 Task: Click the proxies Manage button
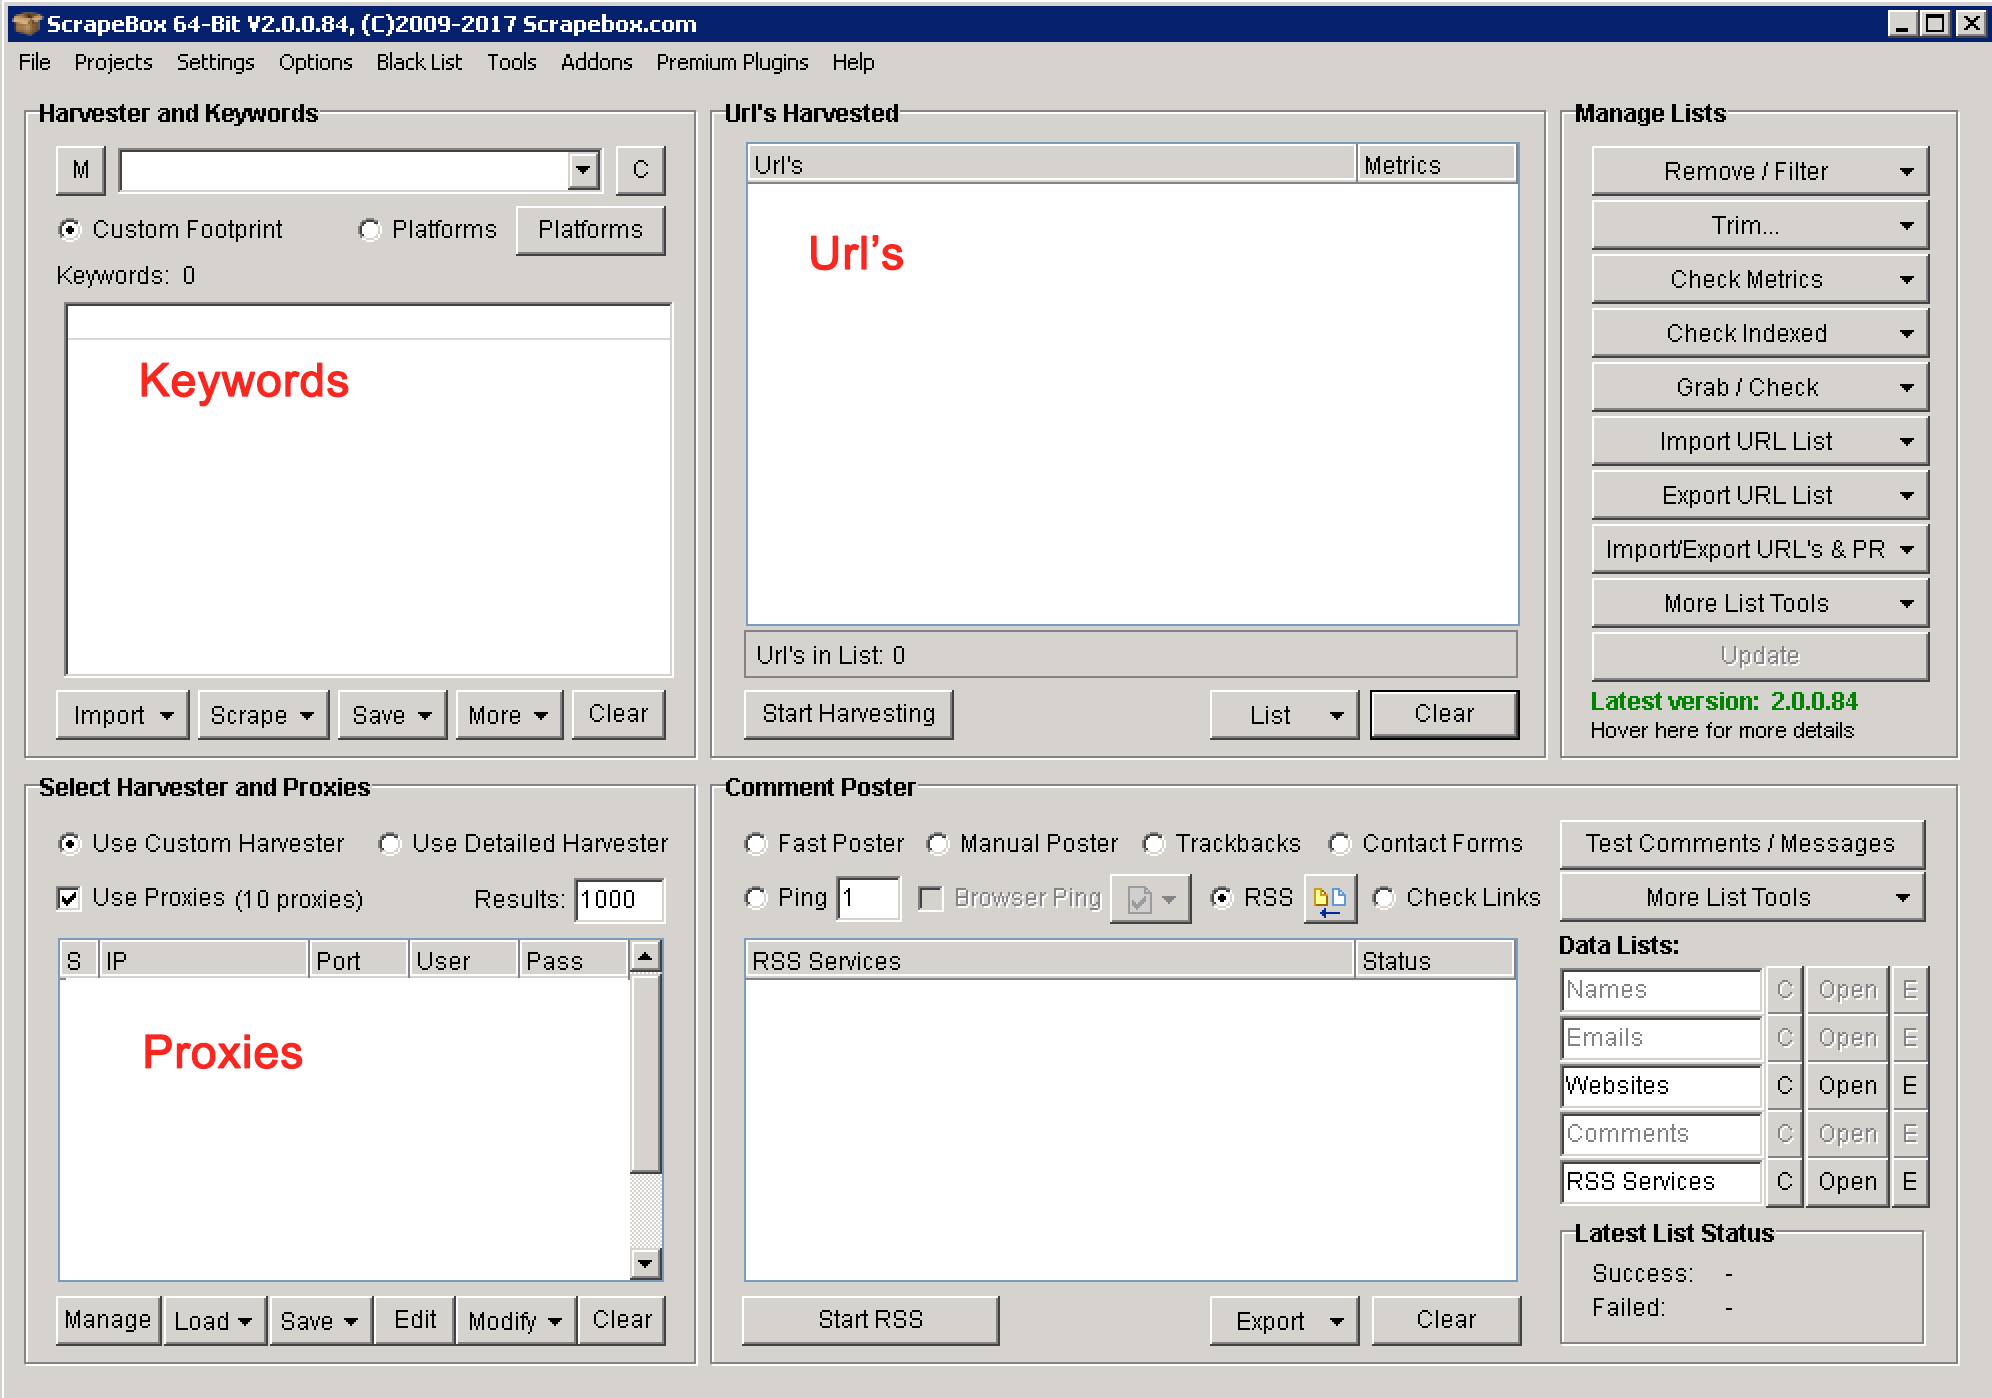click(108, 1320)
